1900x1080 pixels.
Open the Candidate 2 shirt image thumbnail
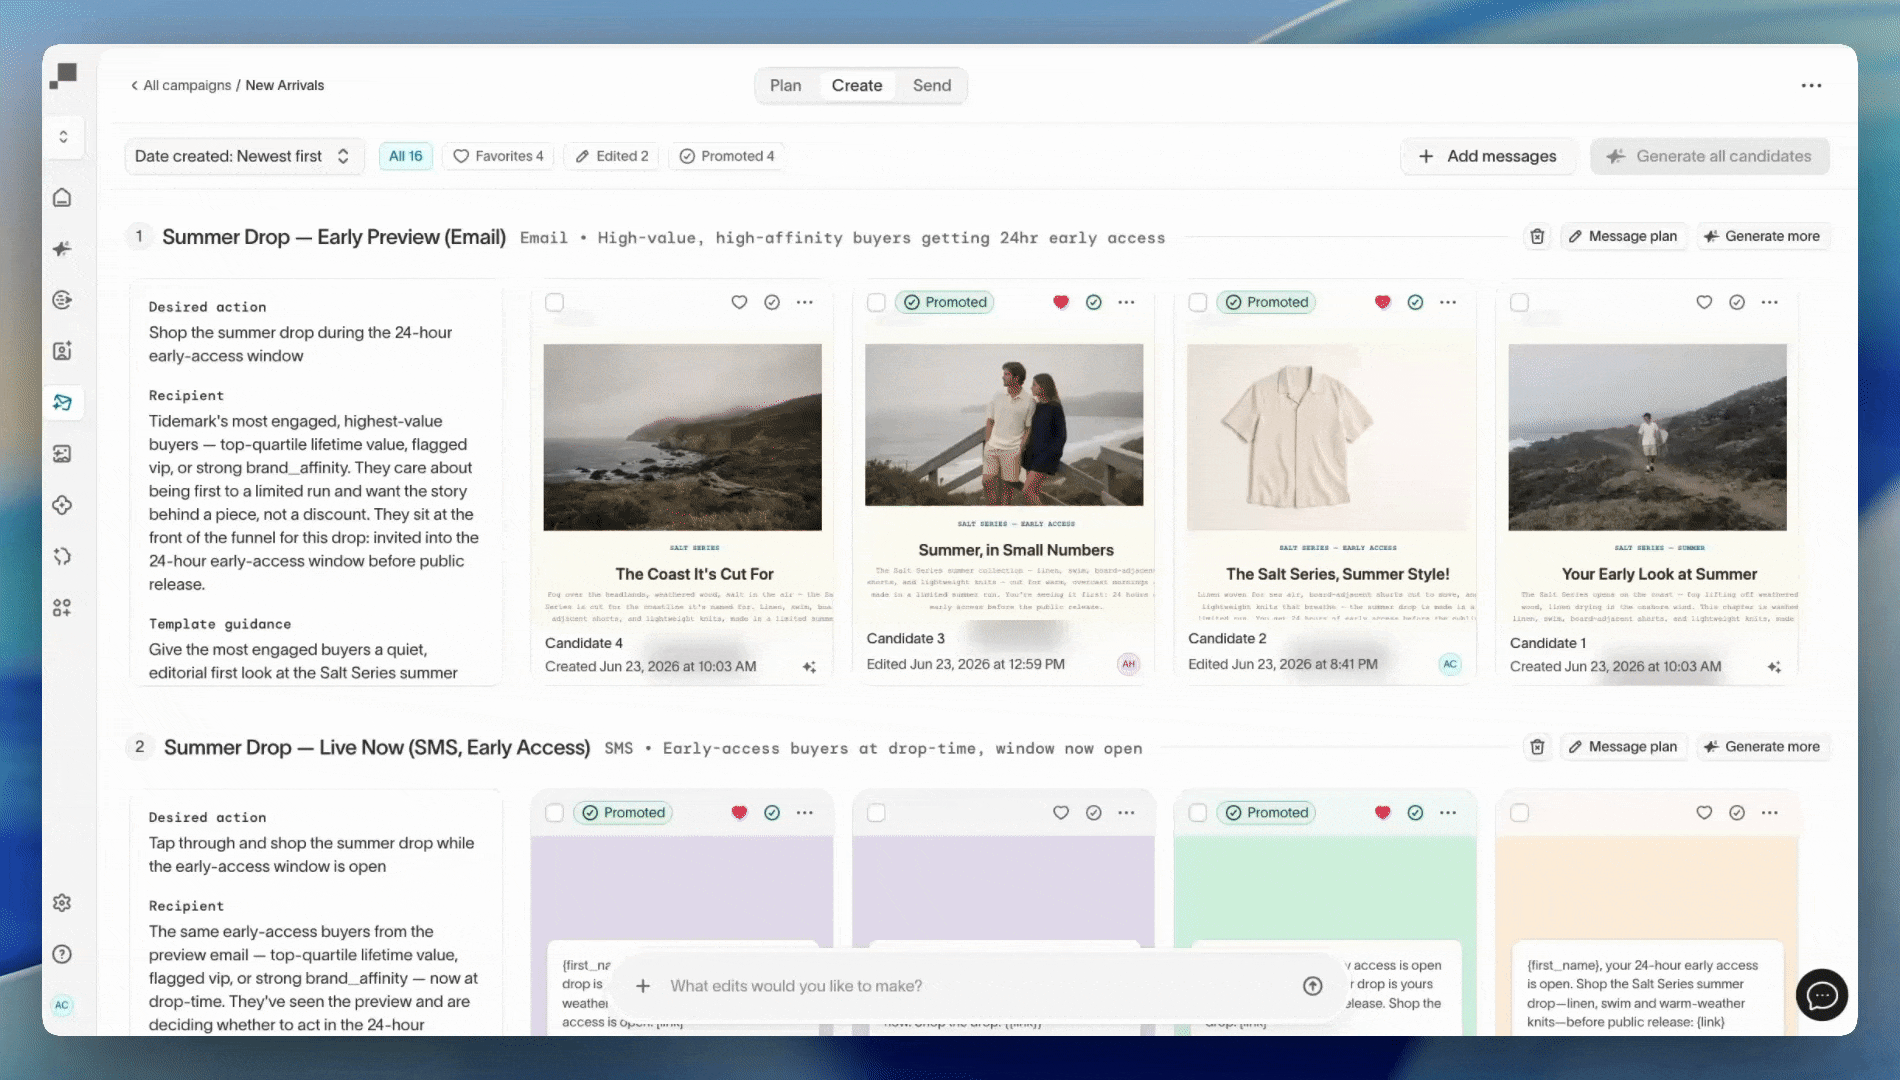coord(1326,437)
